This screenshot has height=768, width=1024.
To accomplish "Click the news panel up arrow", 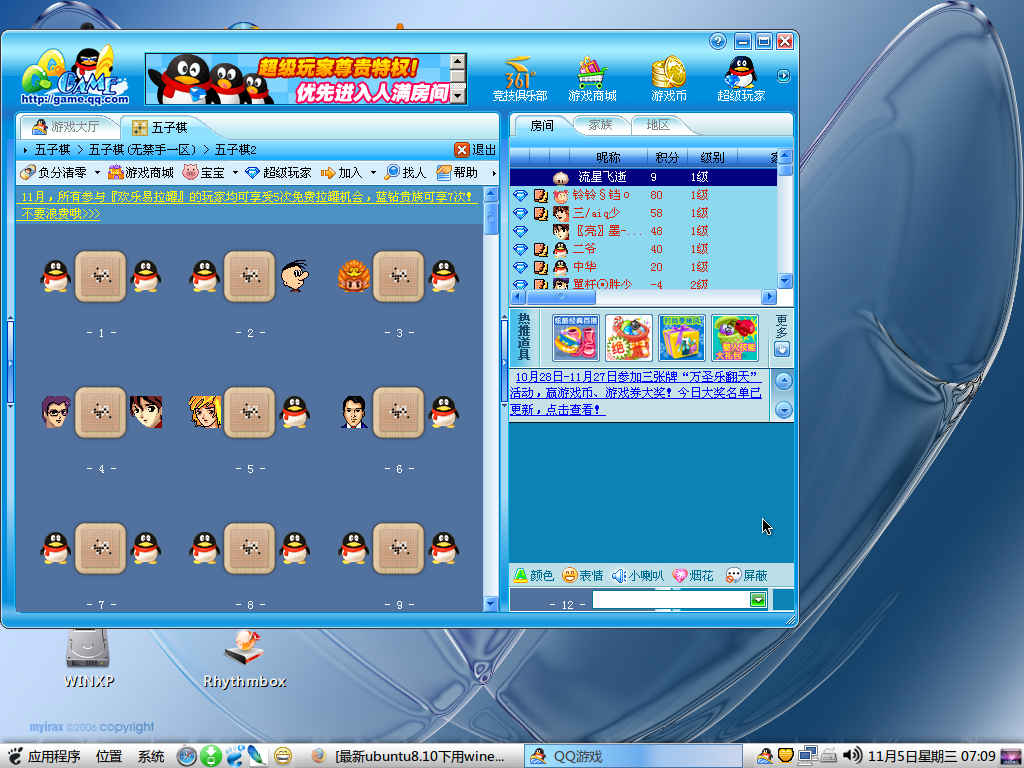I will tap(783, 380).
